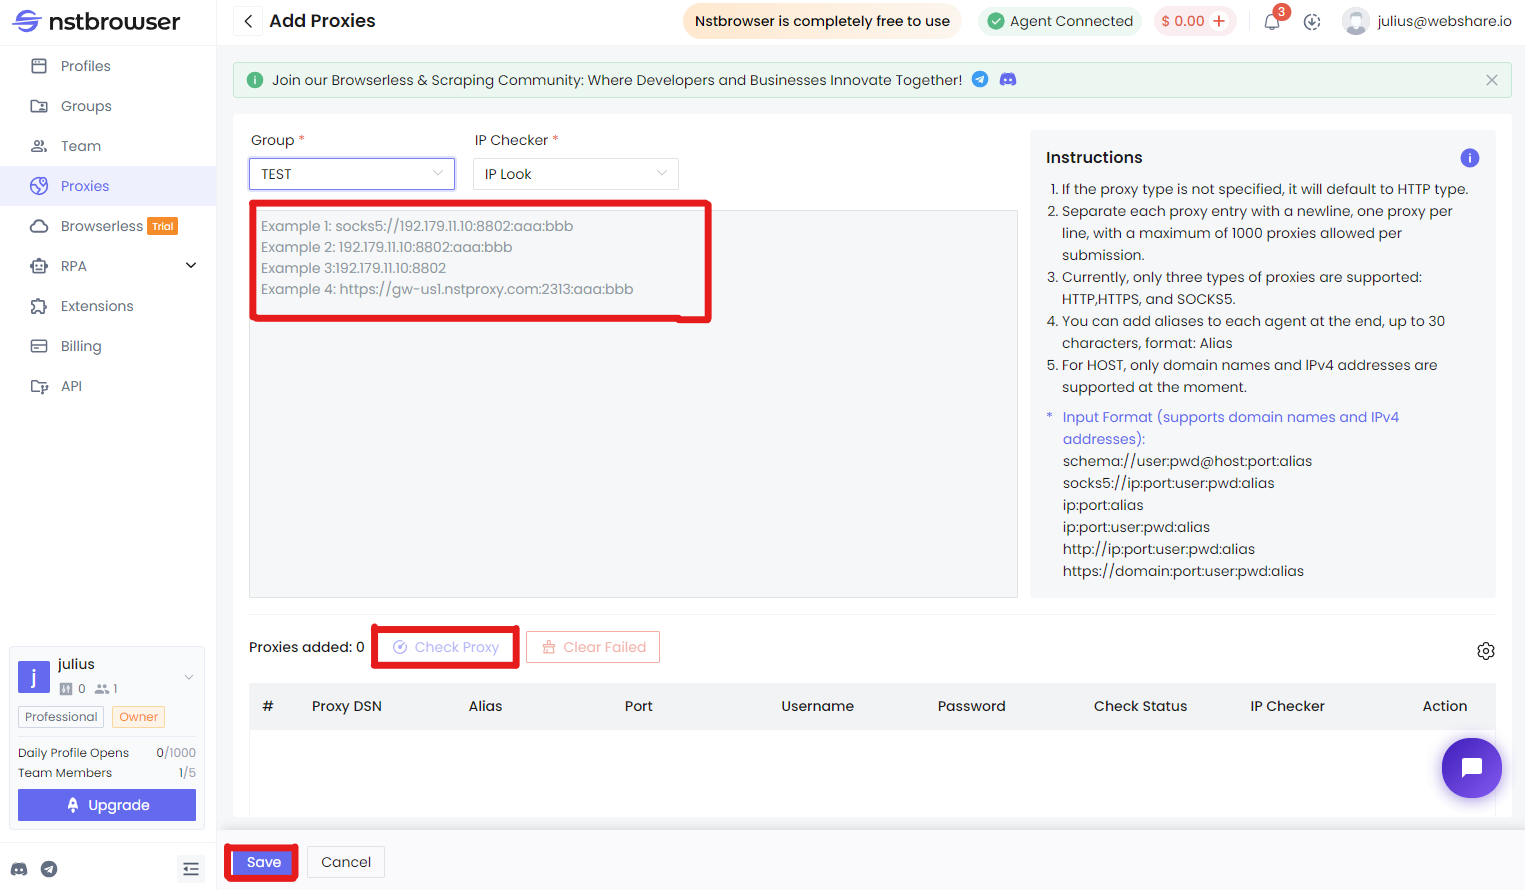Viewport: 1525px width, 890px height.
Task: Click into the proxy list text area
Action: (x=633, y=404)
